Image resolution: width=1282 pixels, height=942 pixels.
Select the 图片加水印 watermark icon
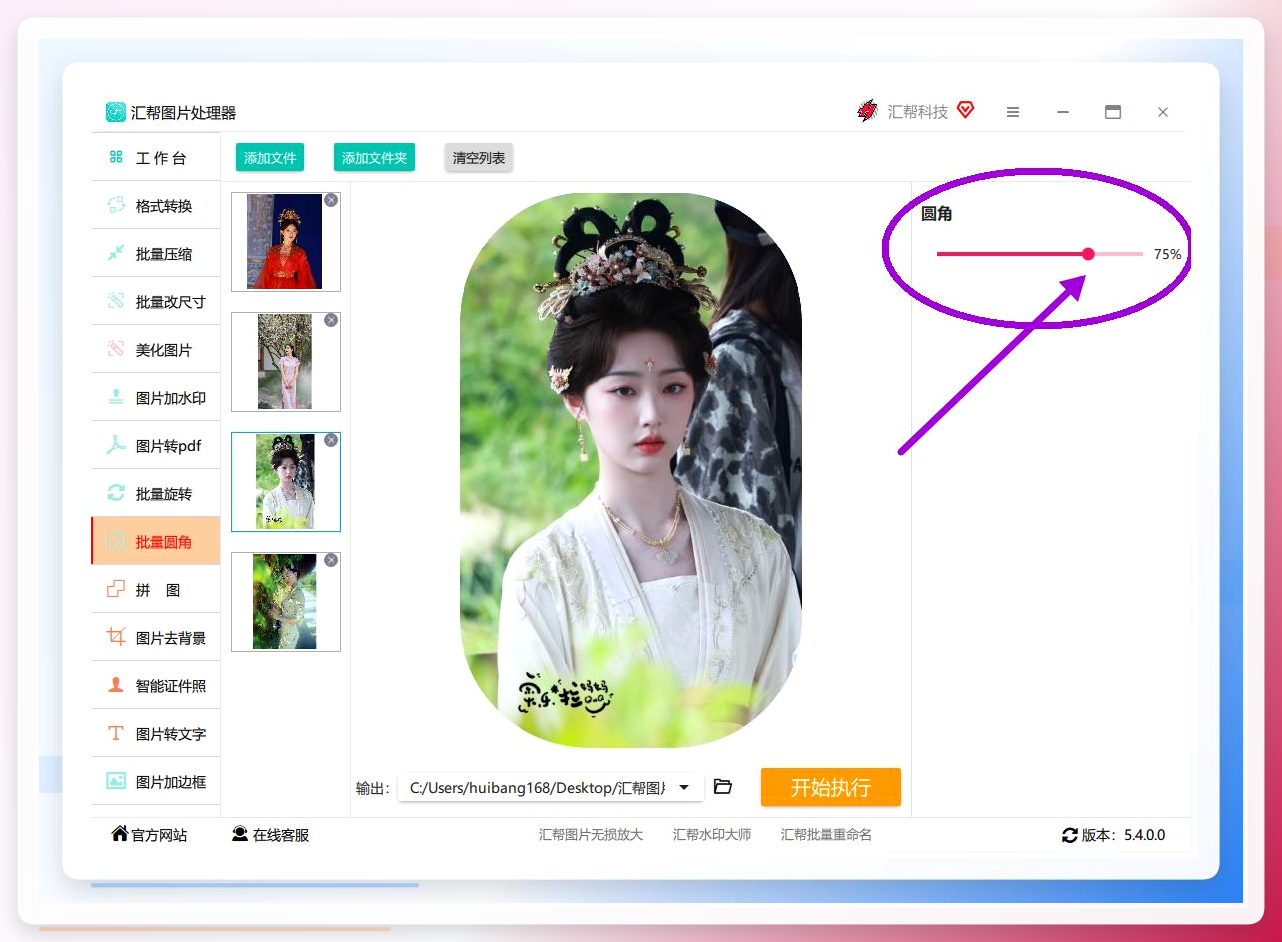[x=116, y=397]
